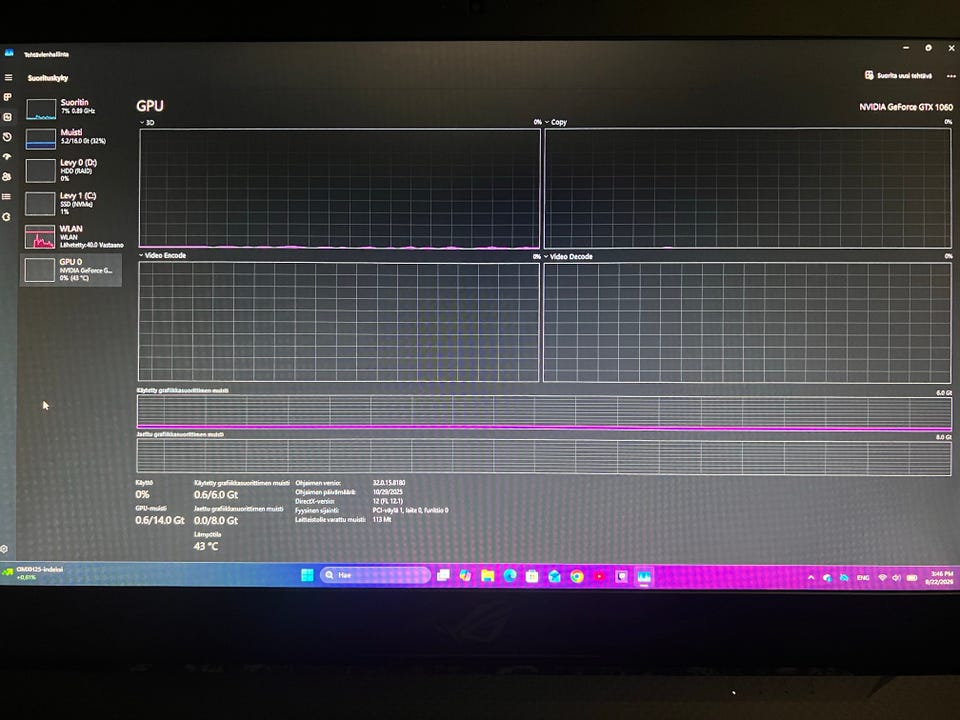
Task: Click the 43 °C temperature value
Action: click(206, 546)
